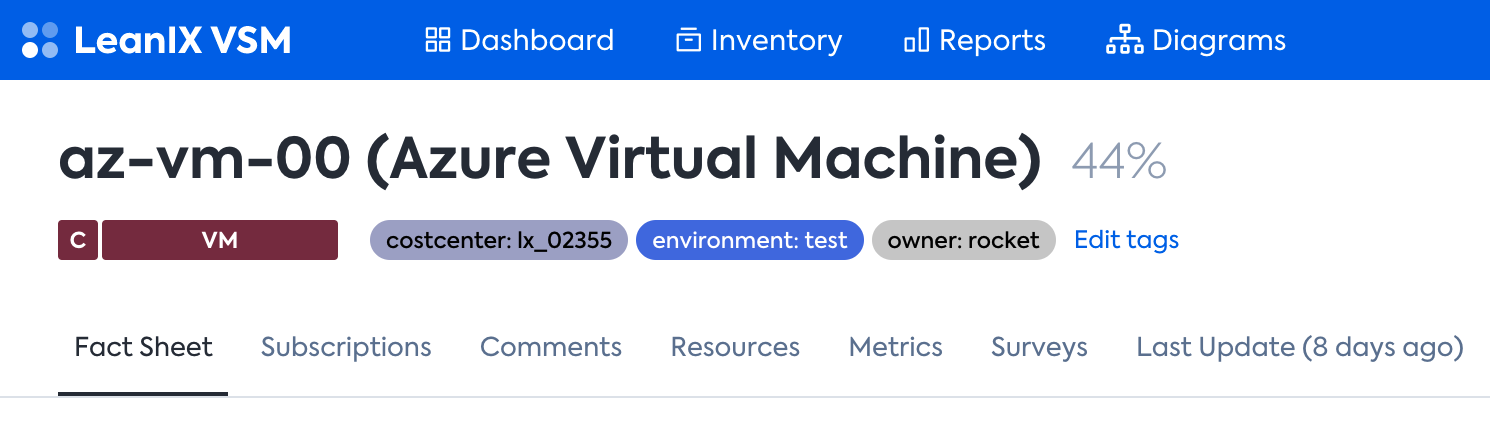Open the Metrics tab
The height and width of the screenshot is (440, 1490).
(896, 347)
